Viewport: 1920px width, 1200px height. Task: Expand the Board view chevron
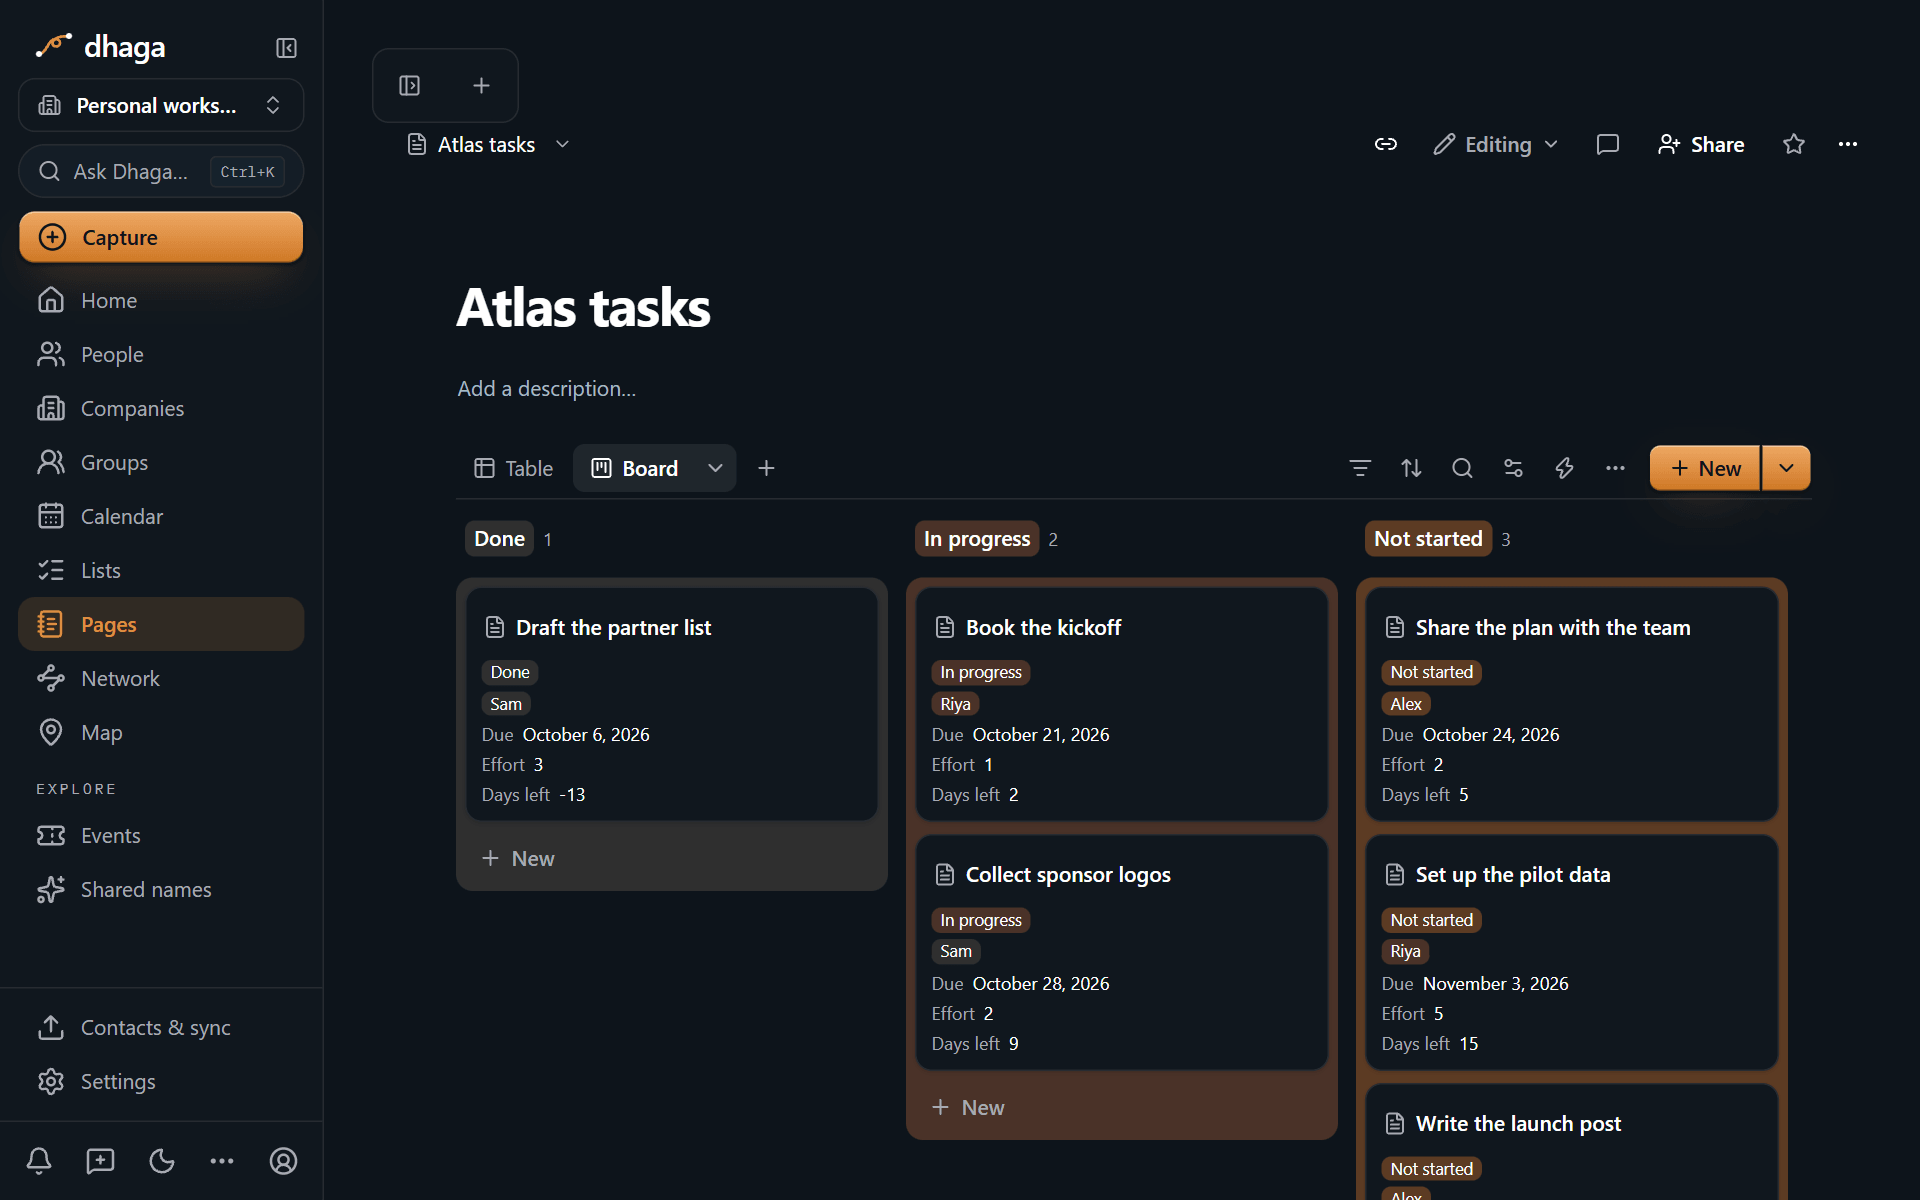pyautogui.click(x=715, y=468)
